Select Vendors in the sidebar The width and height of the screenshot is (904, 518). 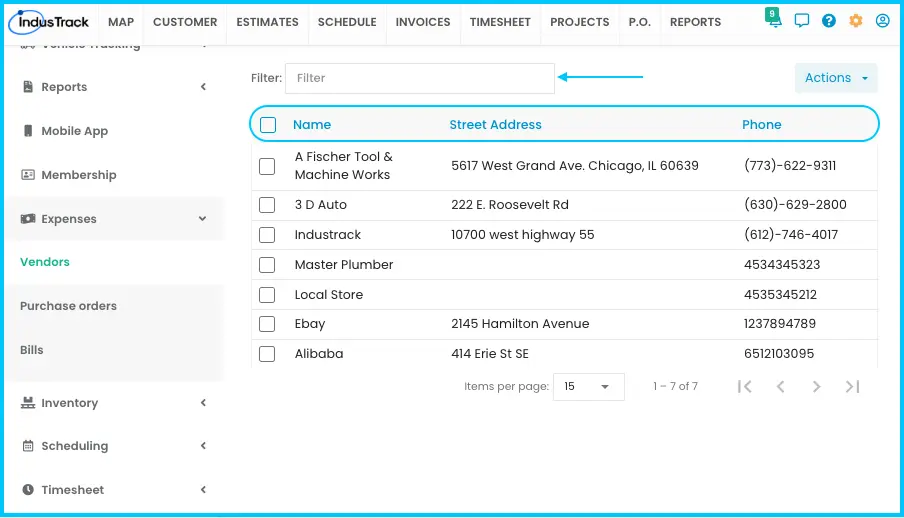45,262
